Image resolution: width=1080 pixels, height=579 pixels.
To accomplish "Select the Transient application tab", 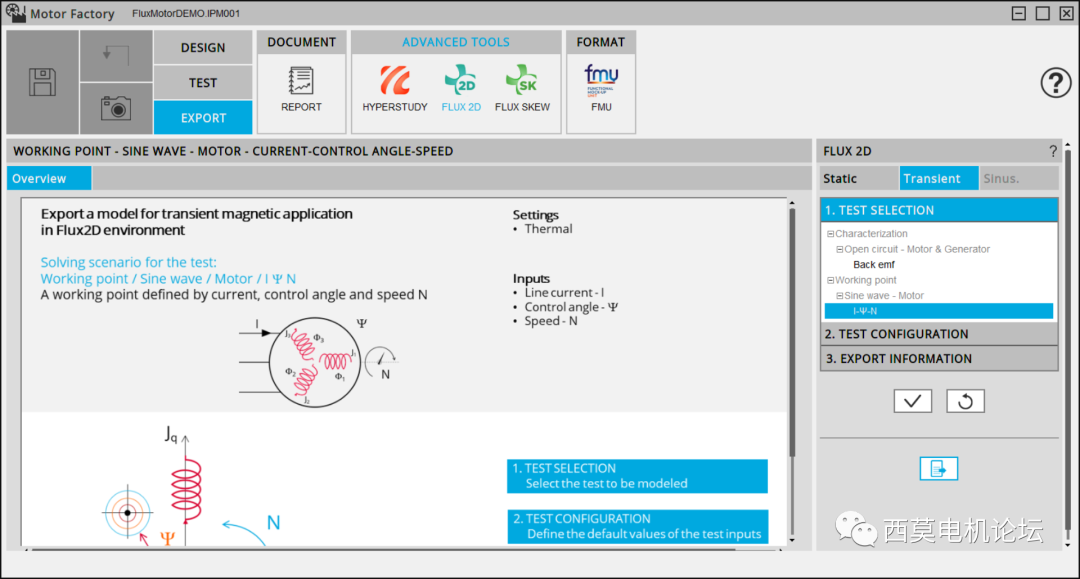I will [x=939, y=178].
